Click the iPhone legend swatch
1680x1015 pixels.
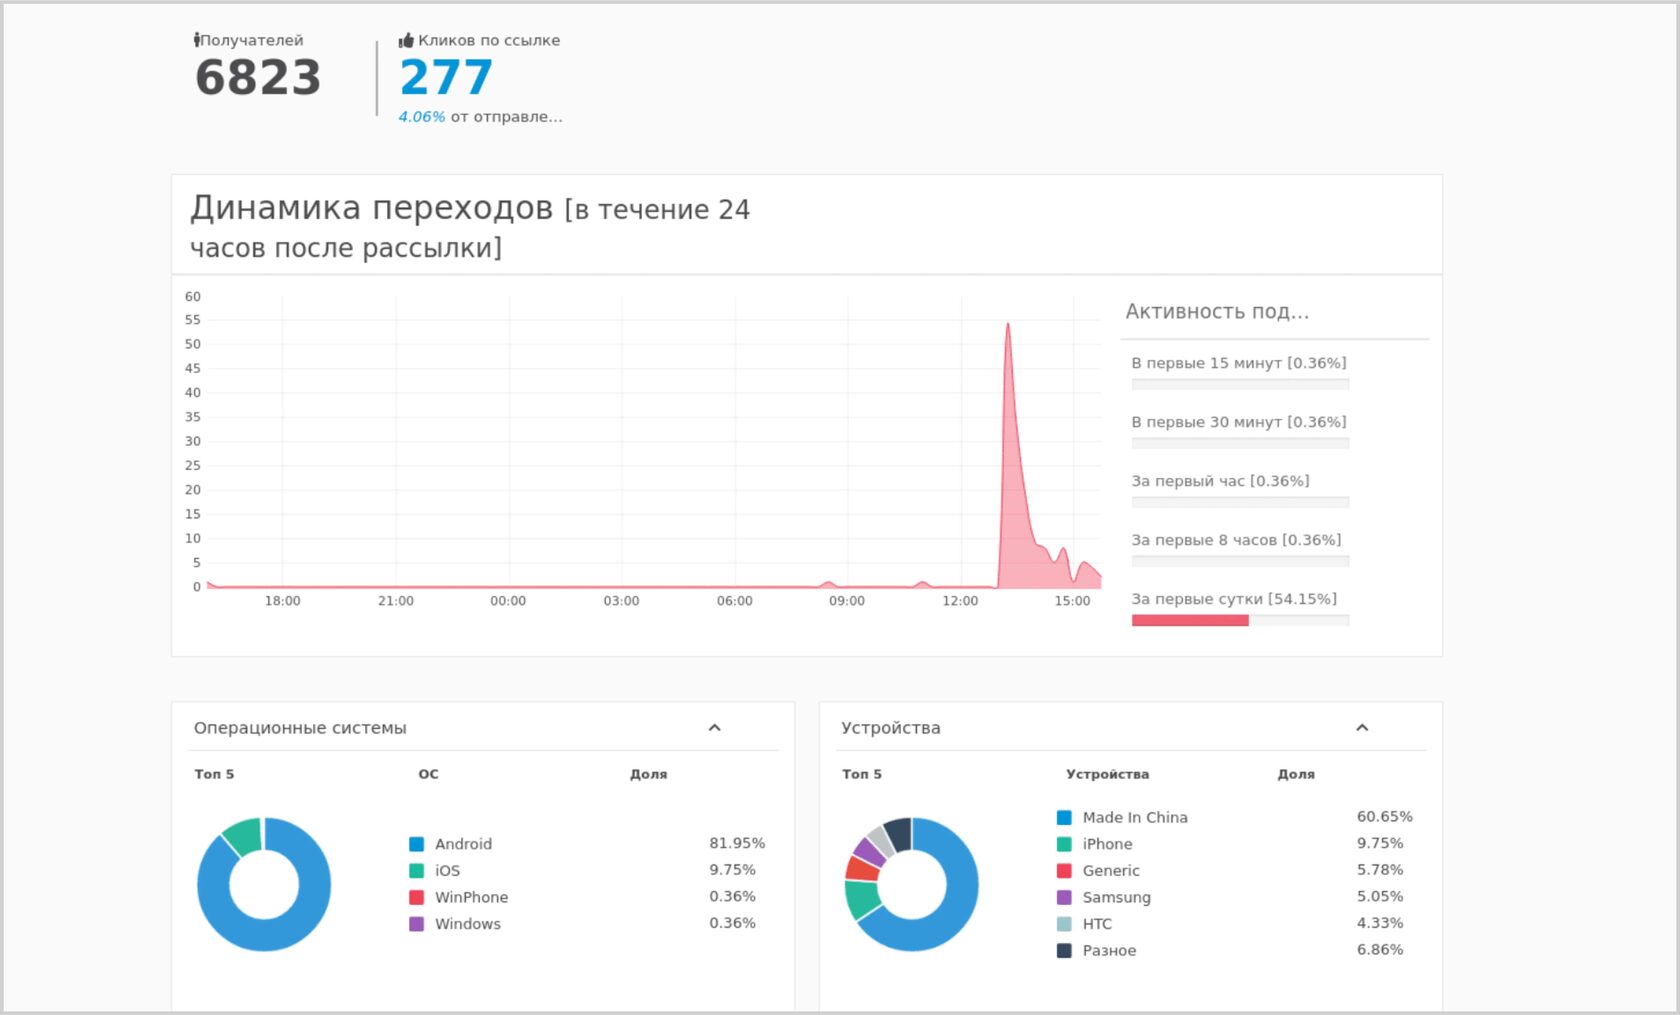tap(1064, 844)
